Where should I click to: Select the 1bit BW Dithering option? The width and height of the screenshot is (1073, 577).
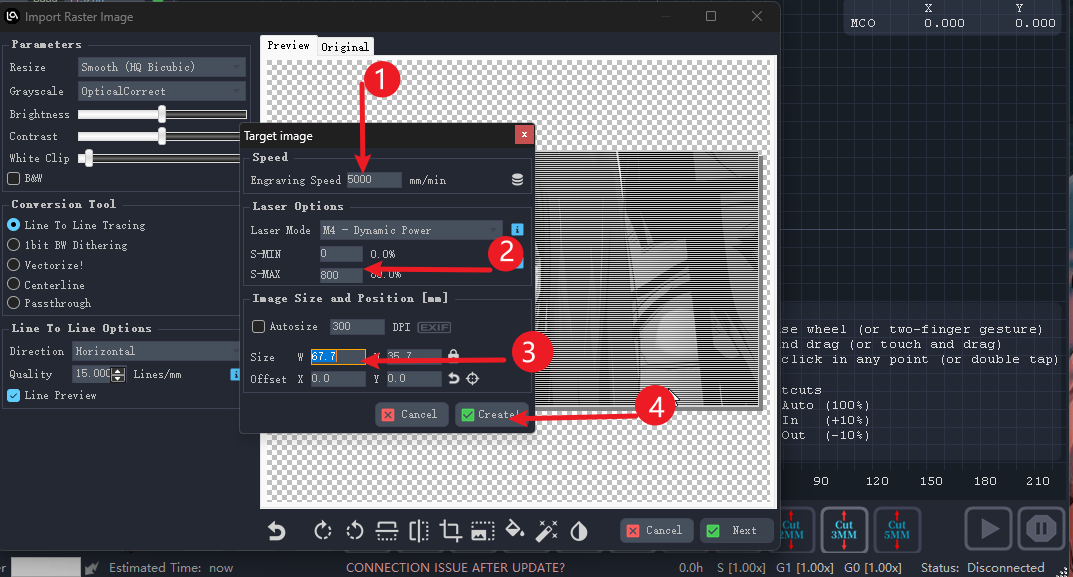pyautogui.click(x=14, y=245)
